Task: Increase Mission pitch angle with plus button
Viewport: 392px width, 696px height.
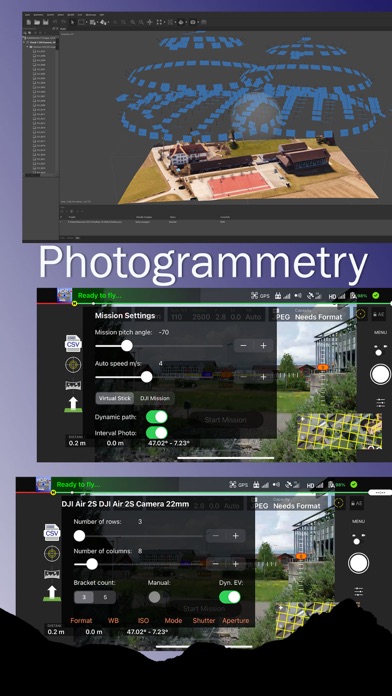Action: coord(263,346)
